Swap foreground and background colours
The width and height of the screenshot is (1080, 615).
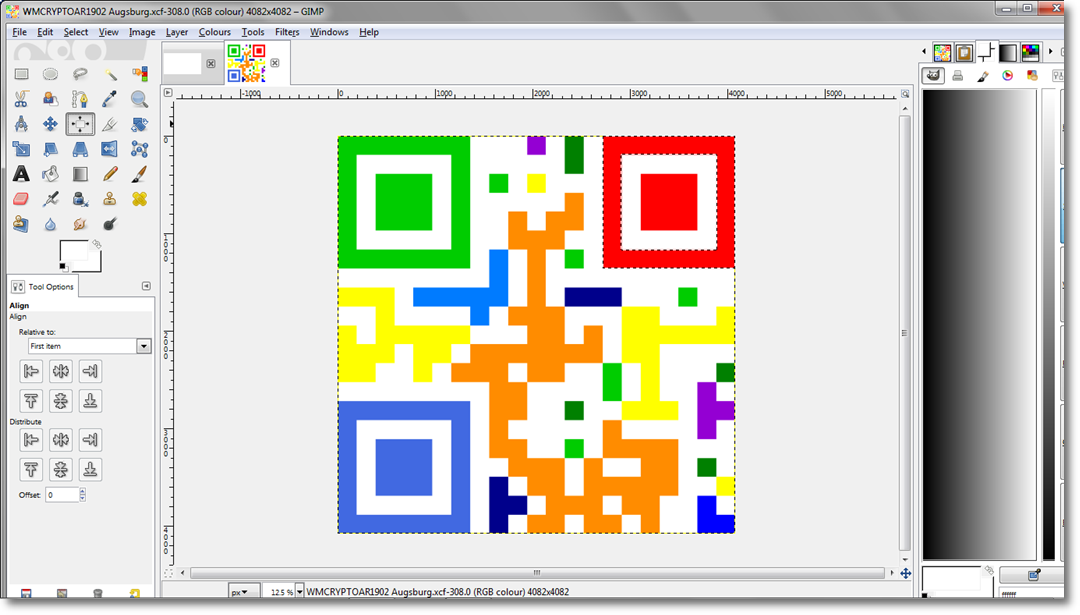(96, 244)
